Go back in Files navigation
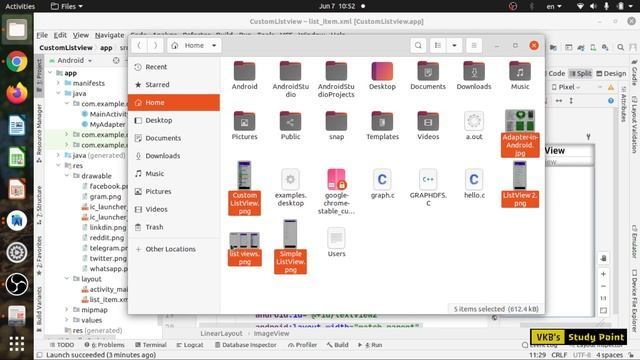The width and height of the screenshot is (640, 360). 139,45
